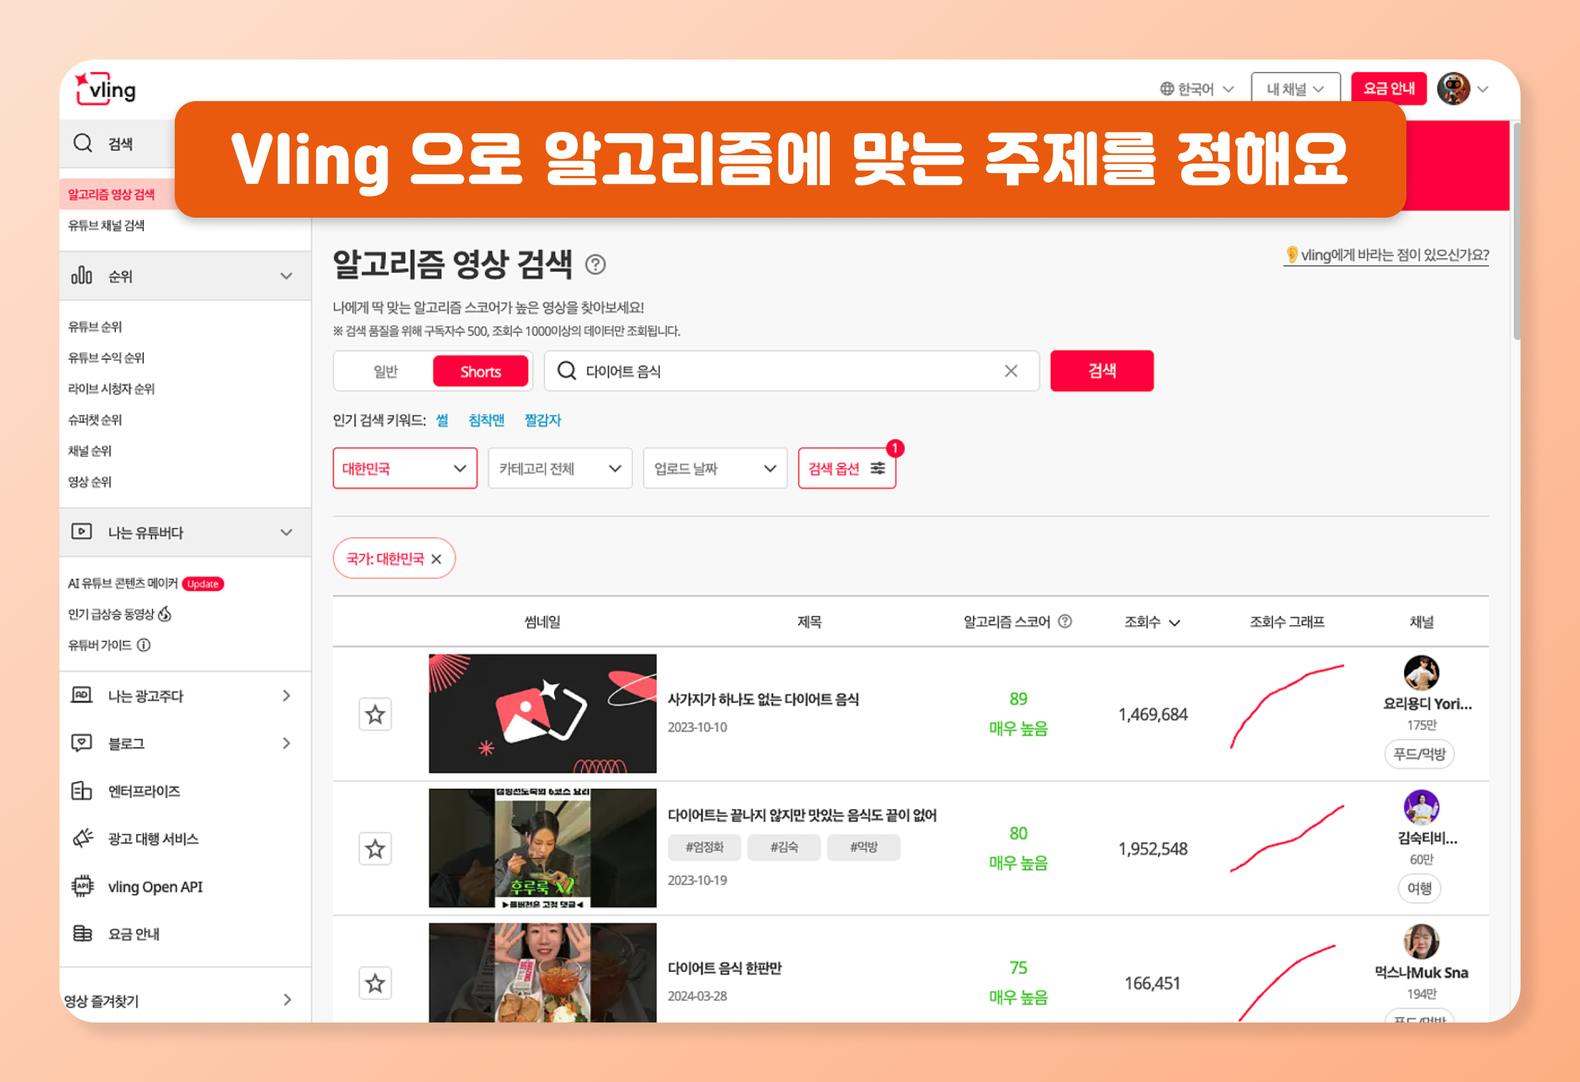Screen dimensions: 1580x1082
Task: Sort by 조회수 column
Action: coord(1152,622)
